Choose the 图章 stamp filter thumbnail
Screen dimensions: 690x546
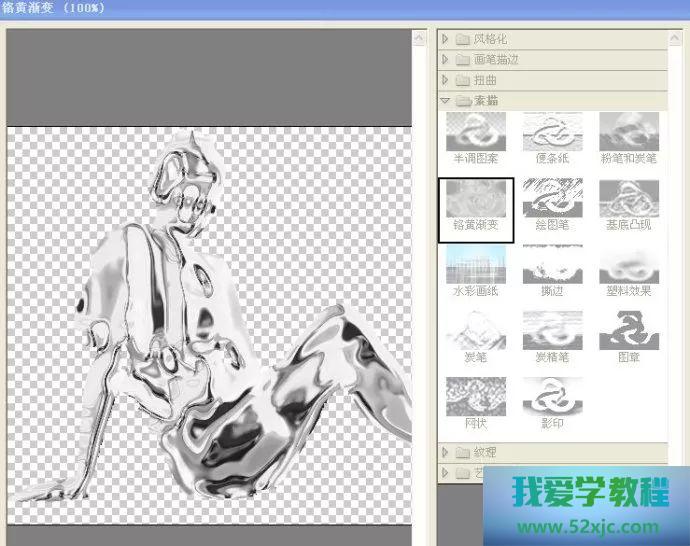pyautogui.click(x=628, y=331)
